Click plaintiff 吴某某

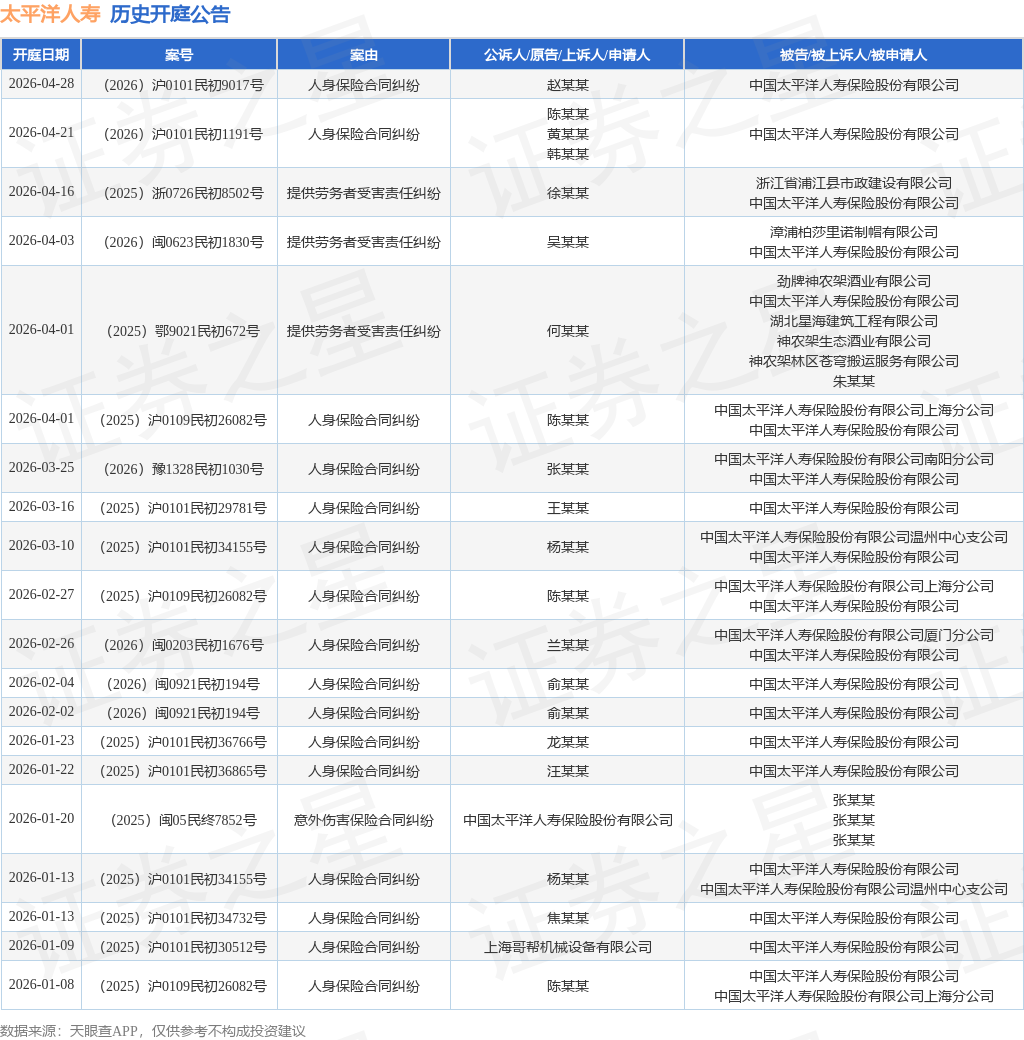(568, 242)
